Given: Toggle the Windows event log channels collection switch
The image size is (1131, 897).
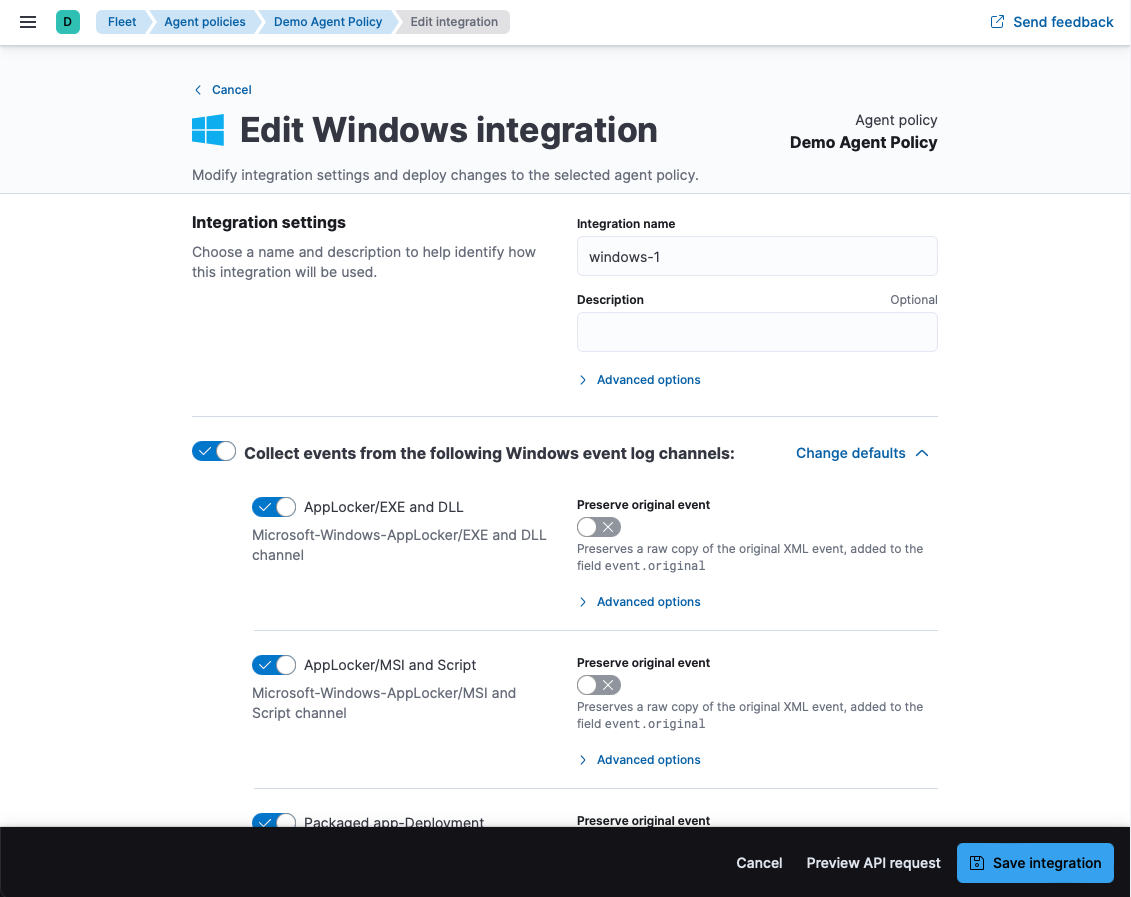Looking at the screenshot, I should click(x=213, y=452).
